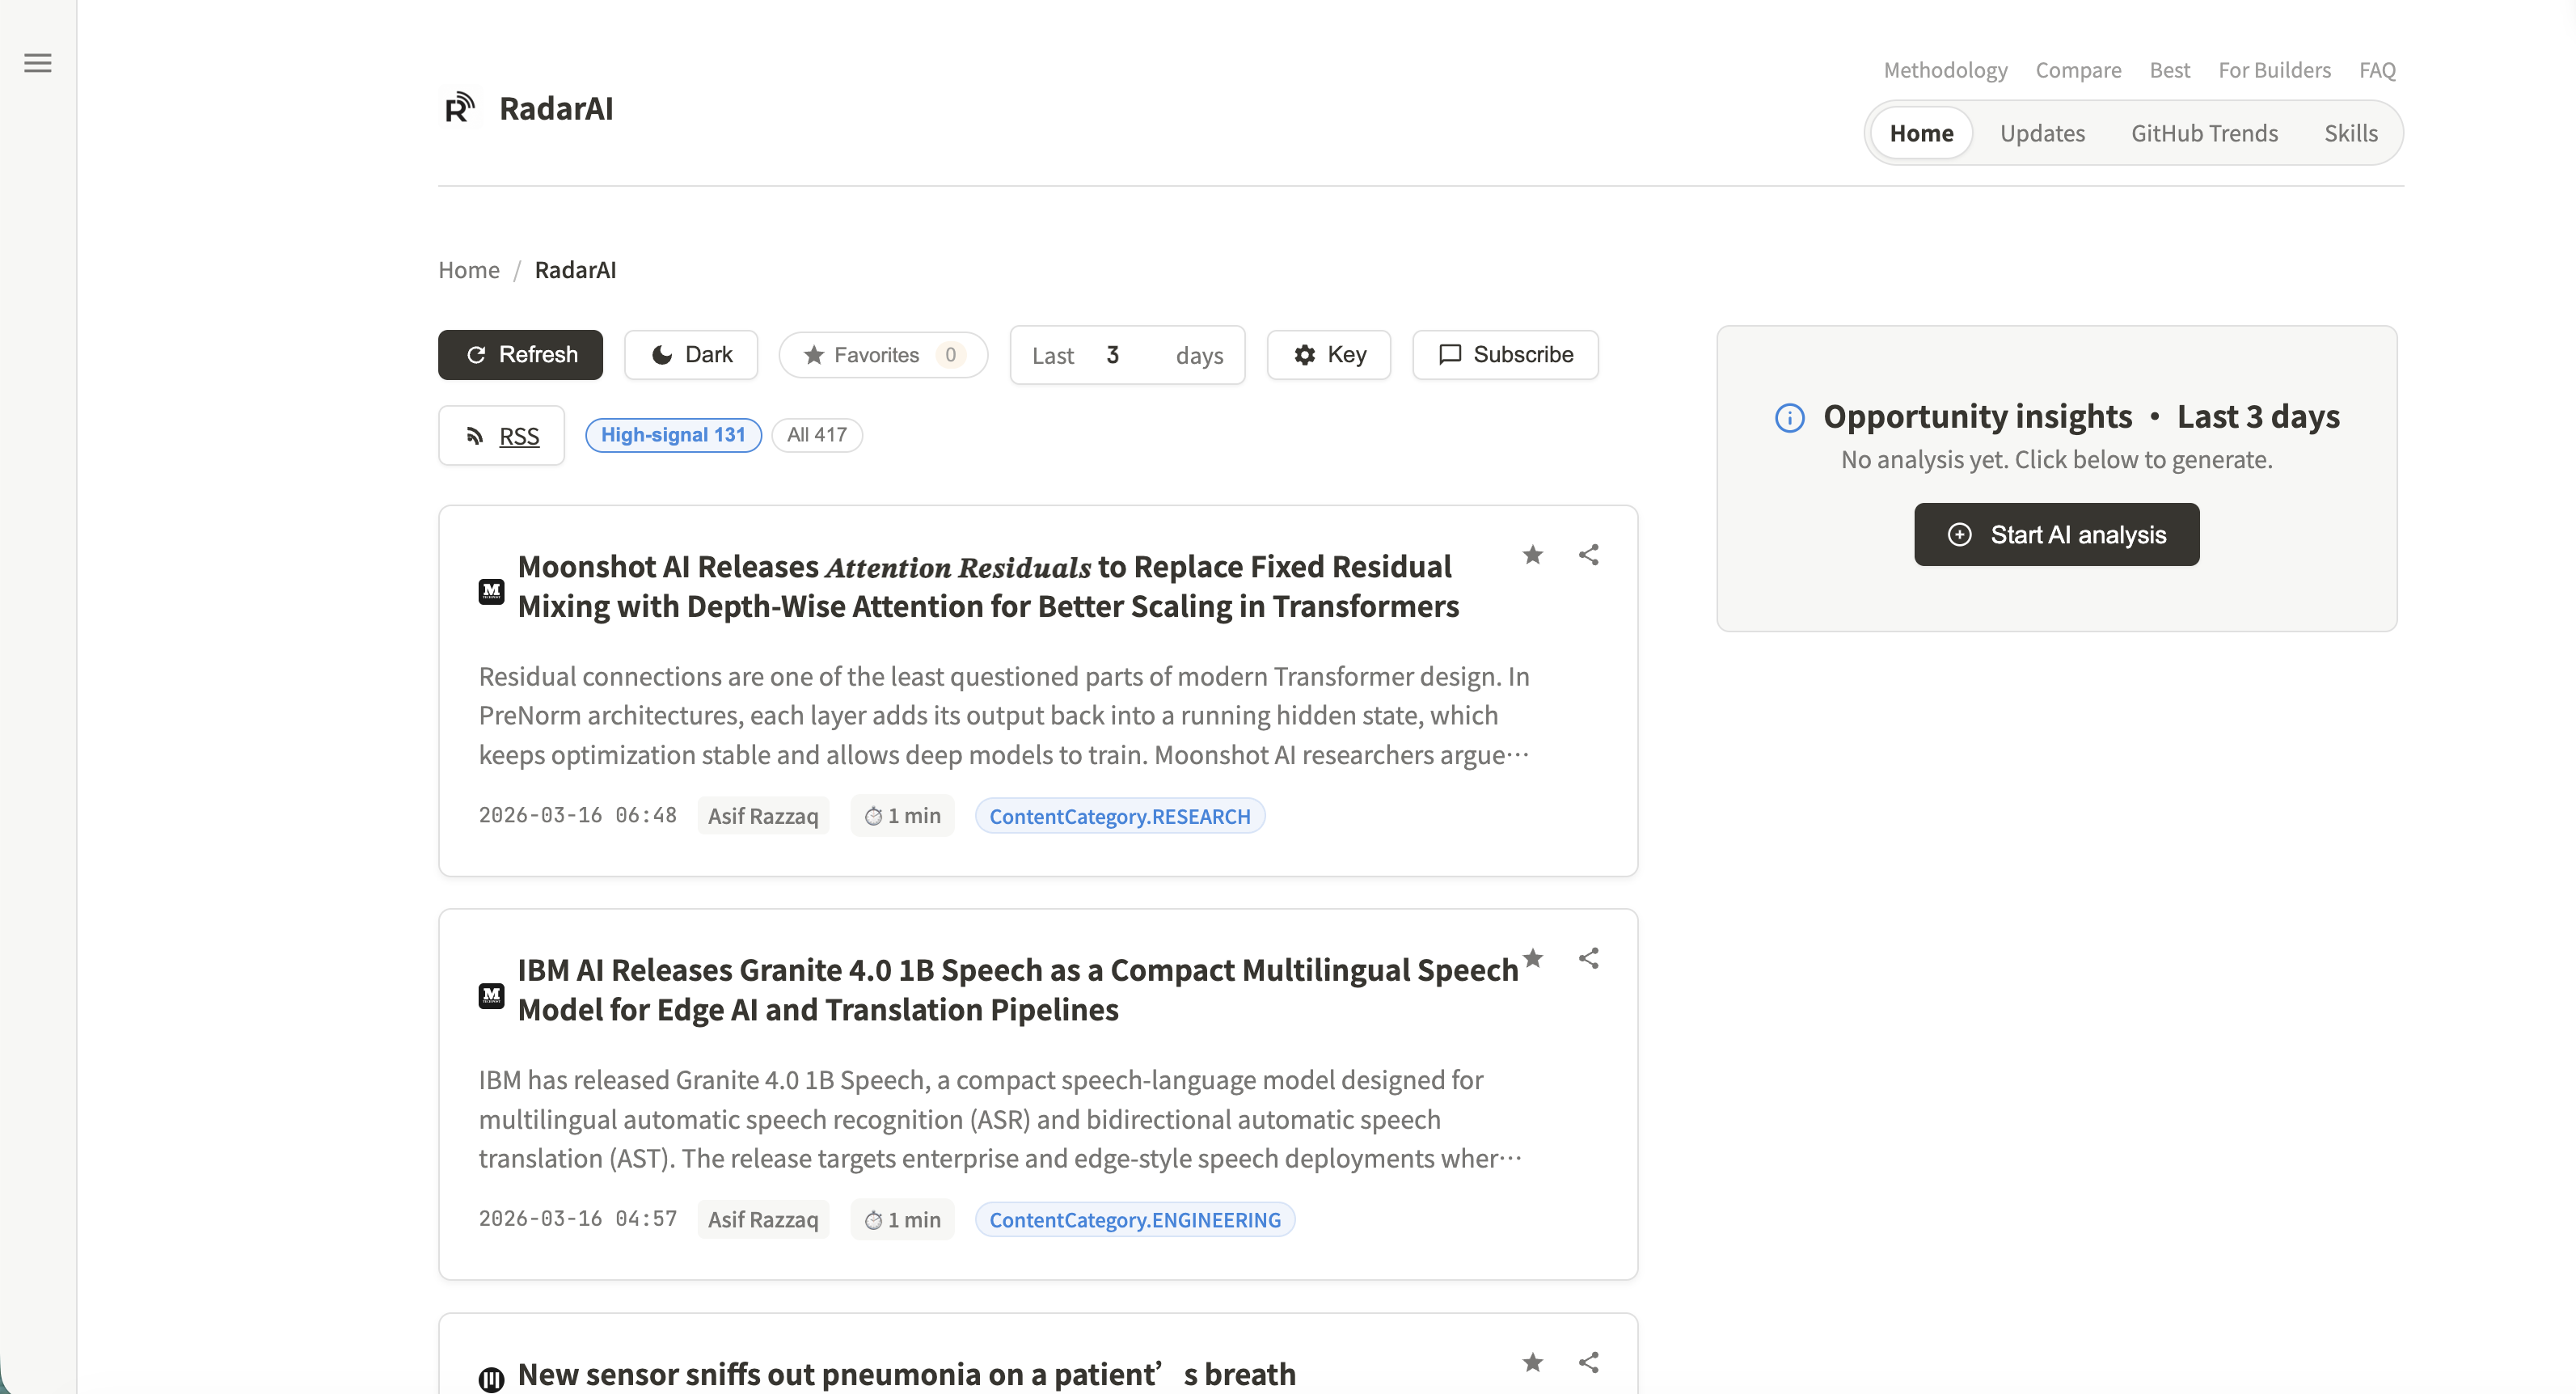This screenshot has width=2576, height=1394.
Task: Click the RadarAI logo icon
Action: click(459, 108)
